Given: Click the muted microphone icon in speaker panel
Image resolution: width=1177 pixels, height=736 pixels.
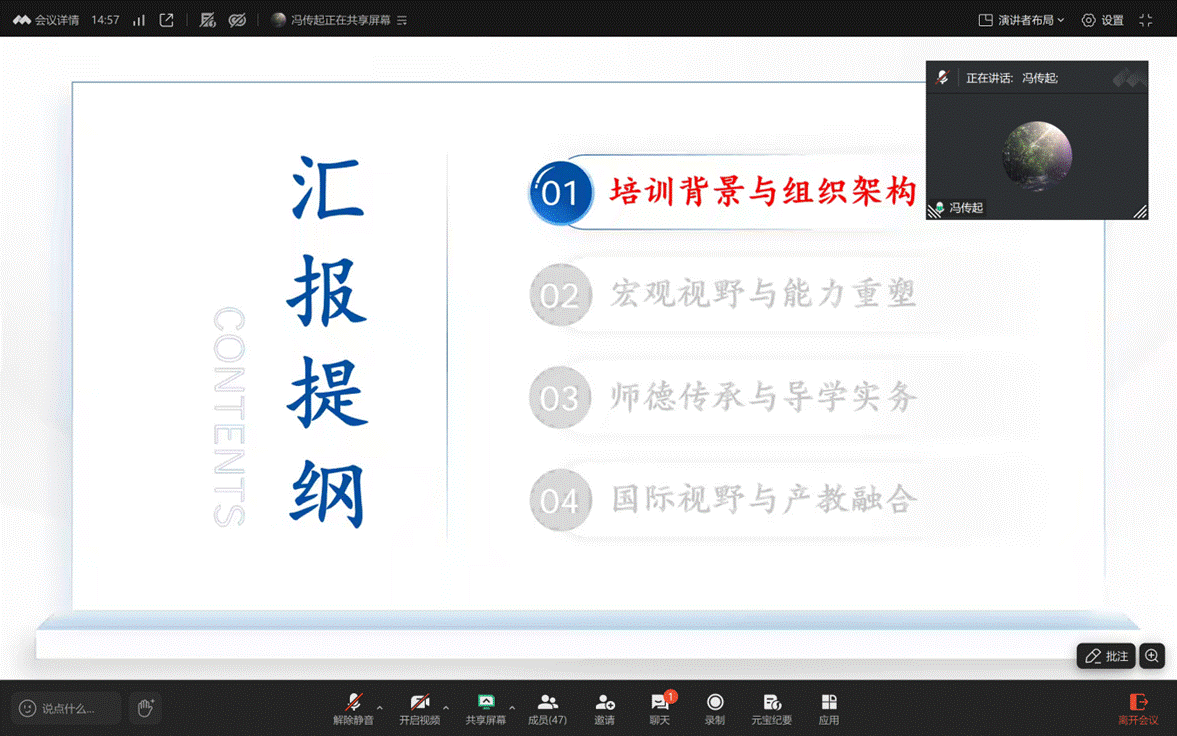Looking at the screenshot, I should (943, 77).
